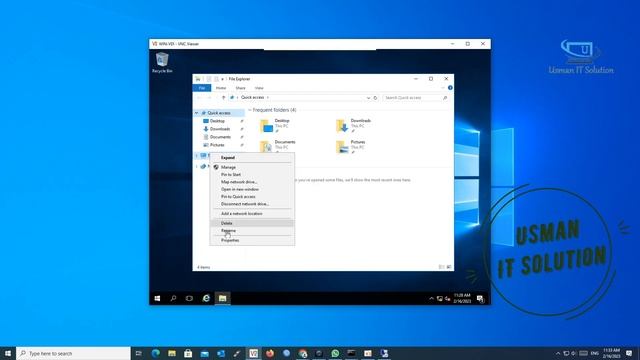Switch to the details view in the status bar

click(441, 267)
